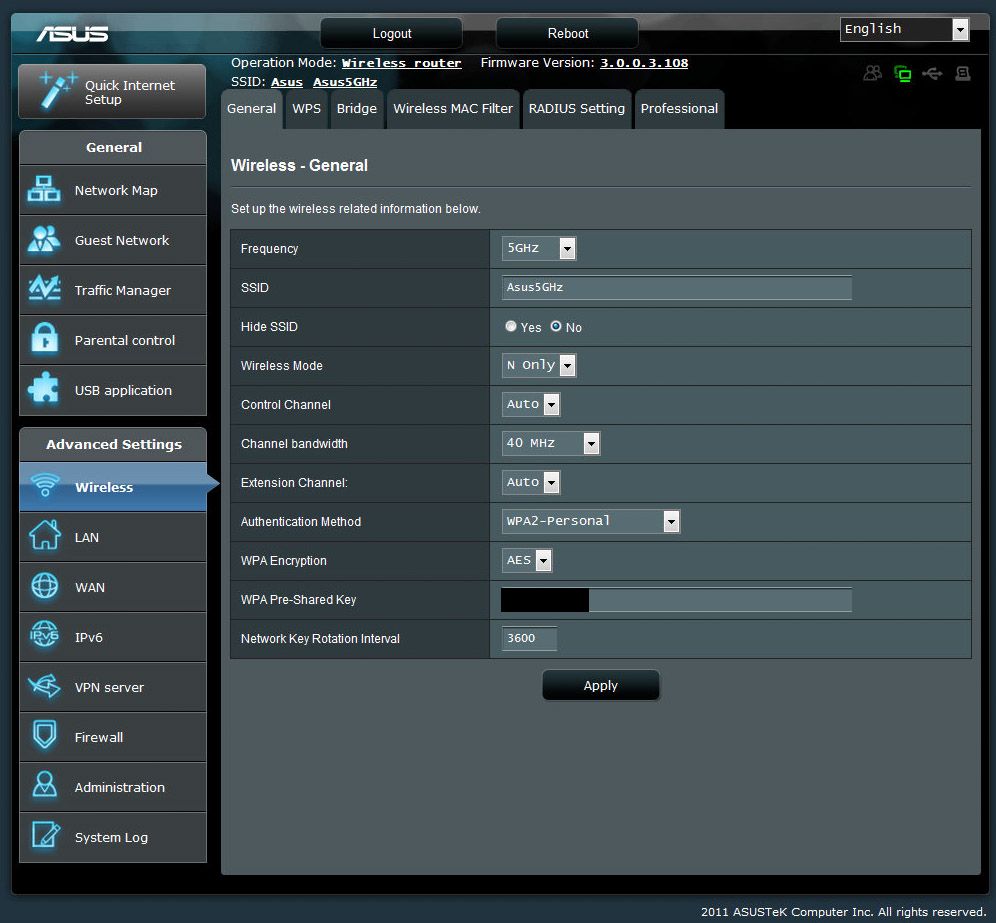Screen dimensions: 996x923
Task: Click the USB status icon in header
Action: (x=933, y=74)
